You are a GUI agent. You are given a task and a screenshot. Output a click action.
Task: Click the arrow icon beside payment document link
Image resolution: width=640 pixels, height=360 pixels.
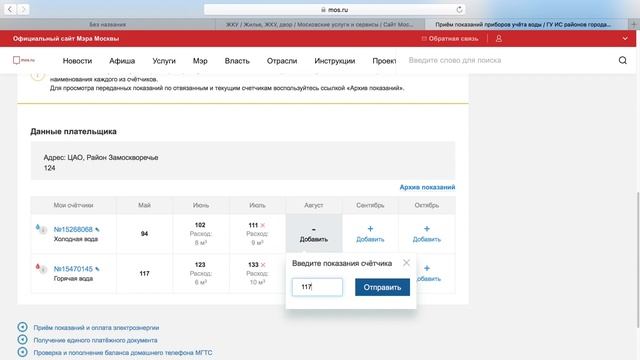(x=22, y=340)
